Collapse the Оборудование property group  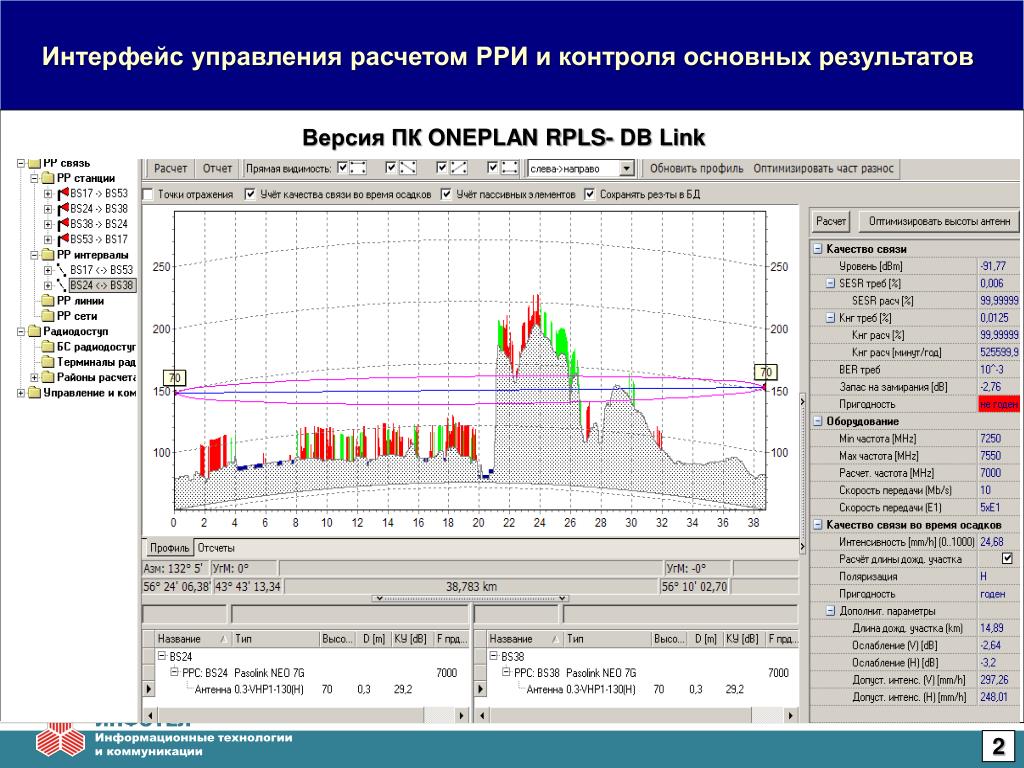pos(818,421)
